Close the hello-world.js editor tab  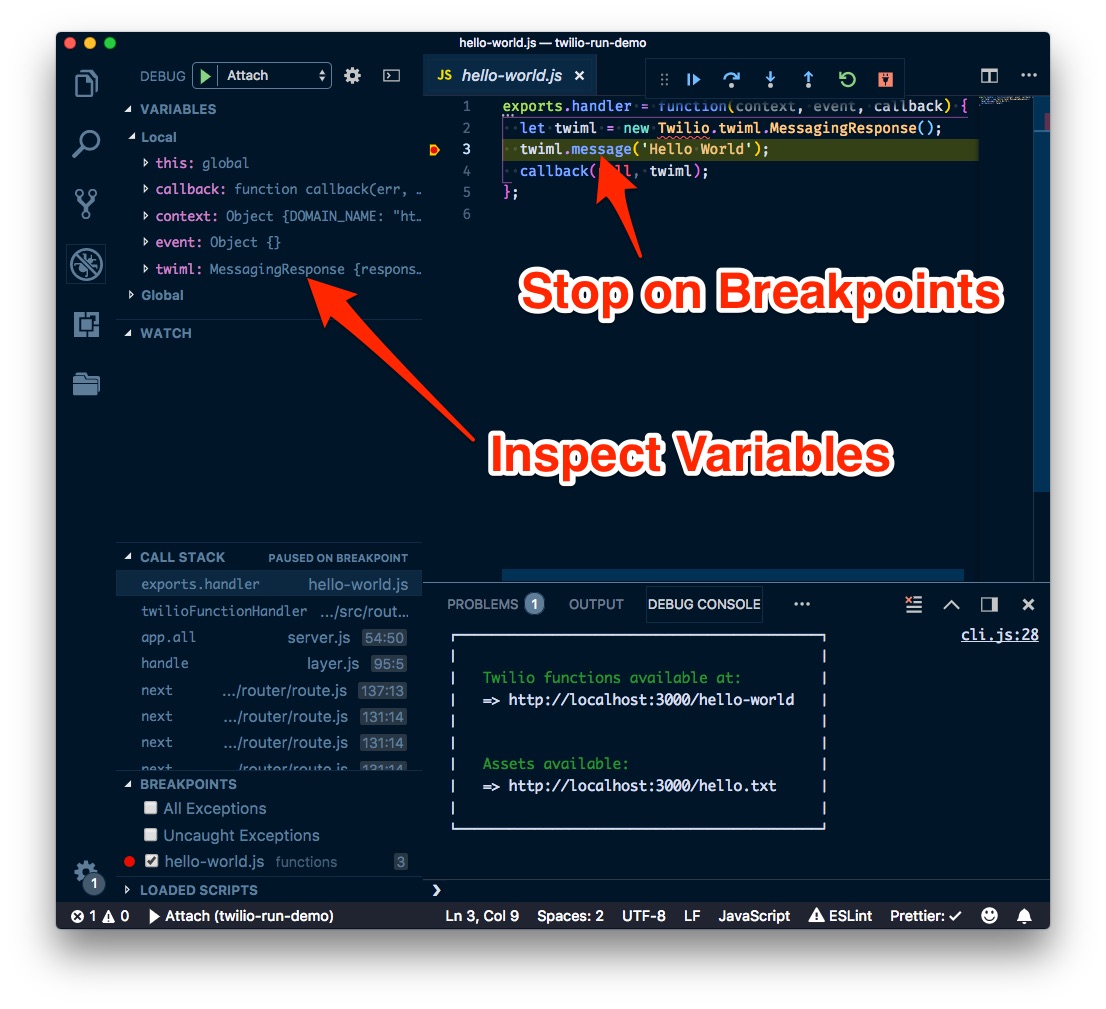tap(579, 75)
